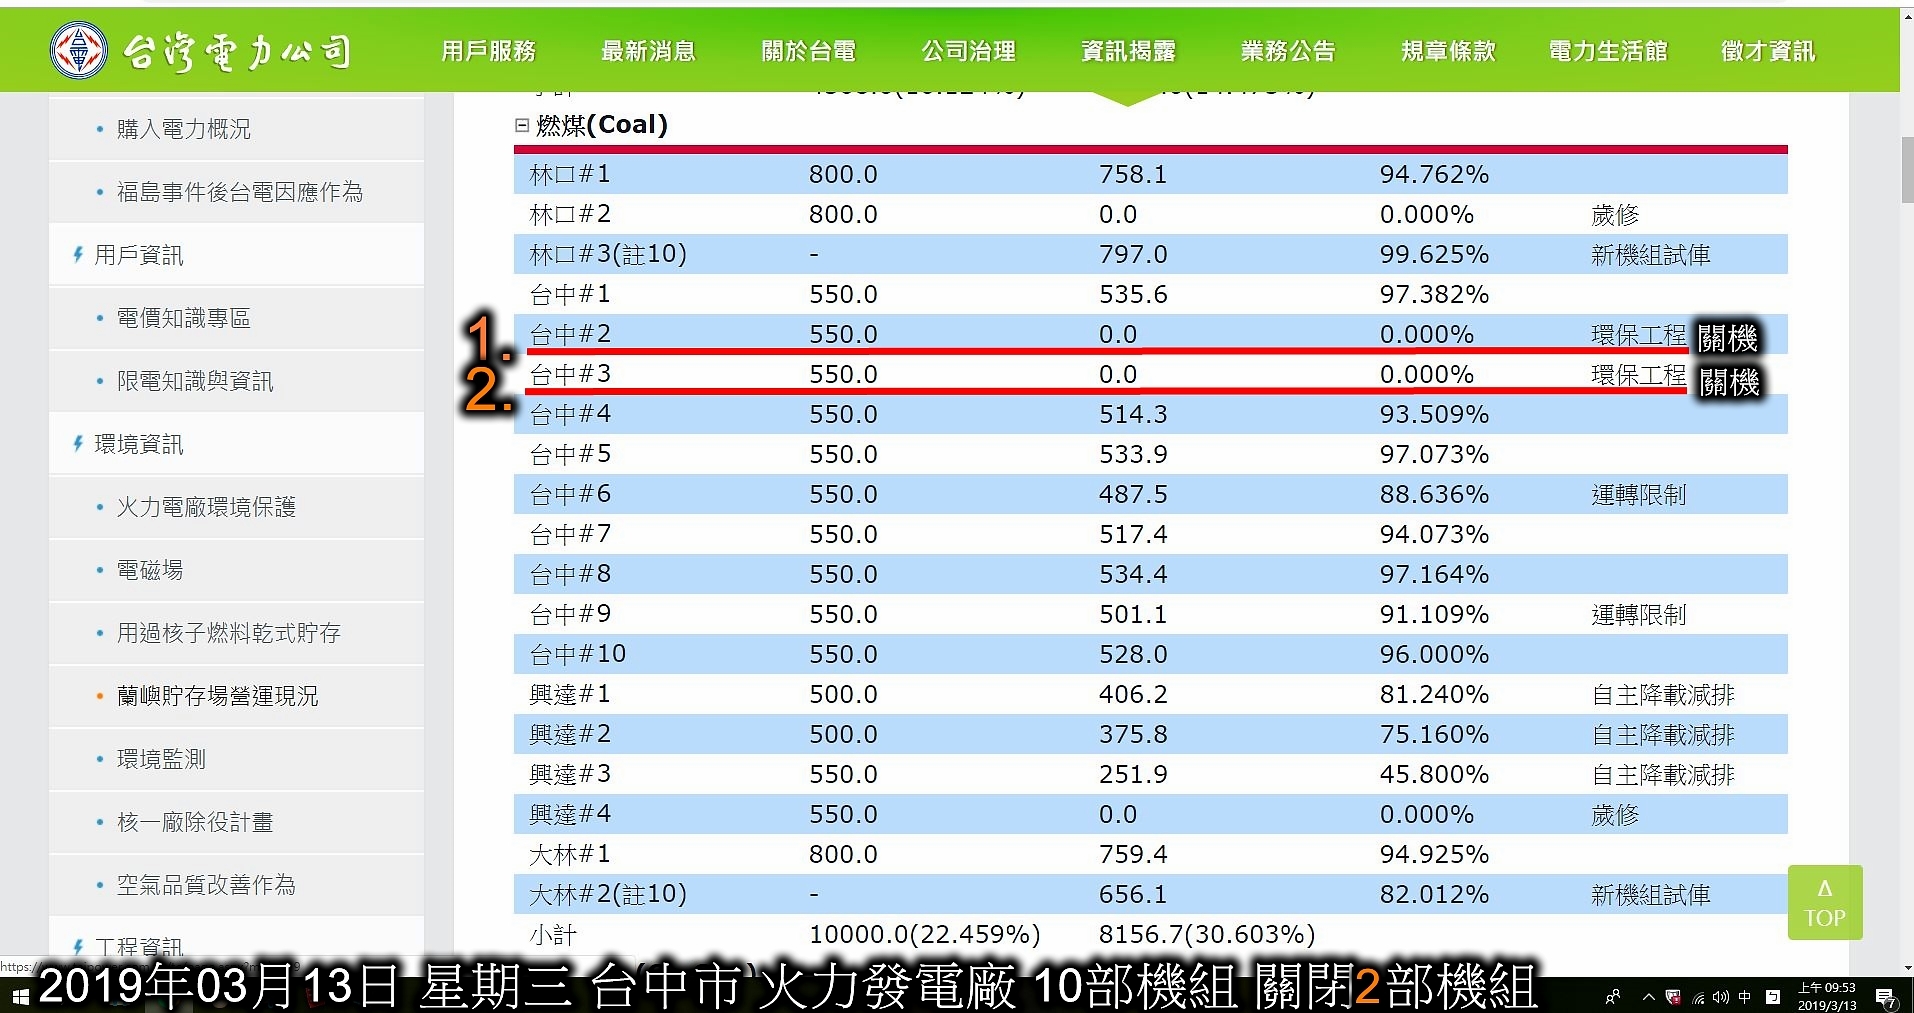Click the Taipower company logo
The image size is (1914, 1013).
tap(200, 51)
